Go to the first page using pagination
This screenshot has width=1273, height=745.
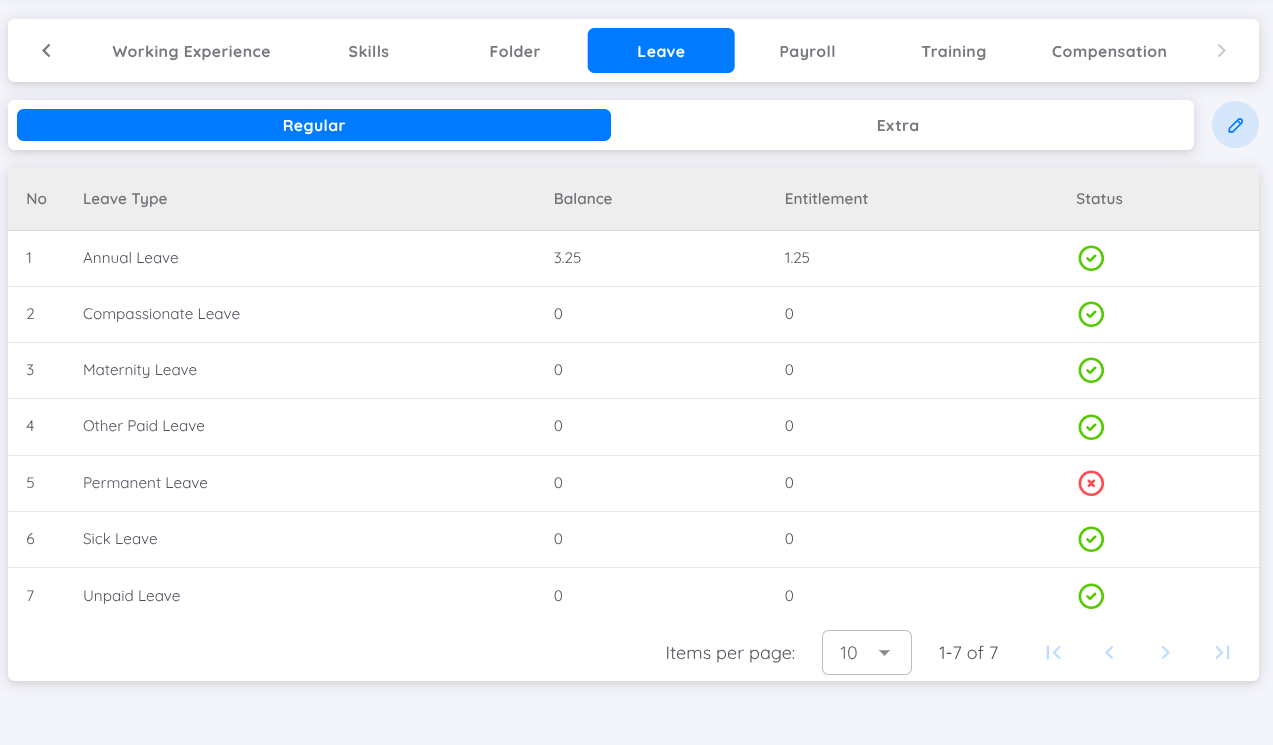click(1053, 652)
